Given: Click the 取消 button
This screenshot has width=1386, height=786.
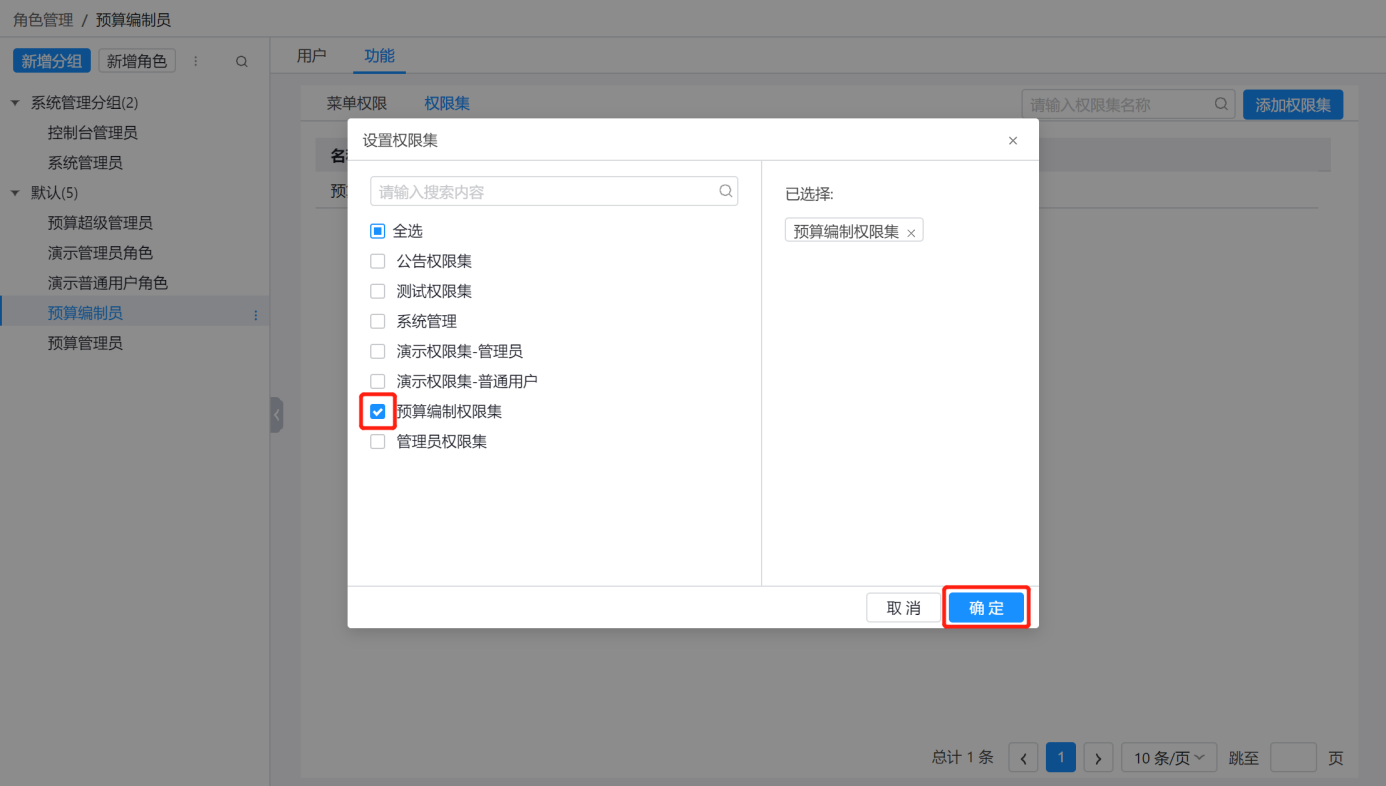Looking at the screenshot, I should click(903, 608).
